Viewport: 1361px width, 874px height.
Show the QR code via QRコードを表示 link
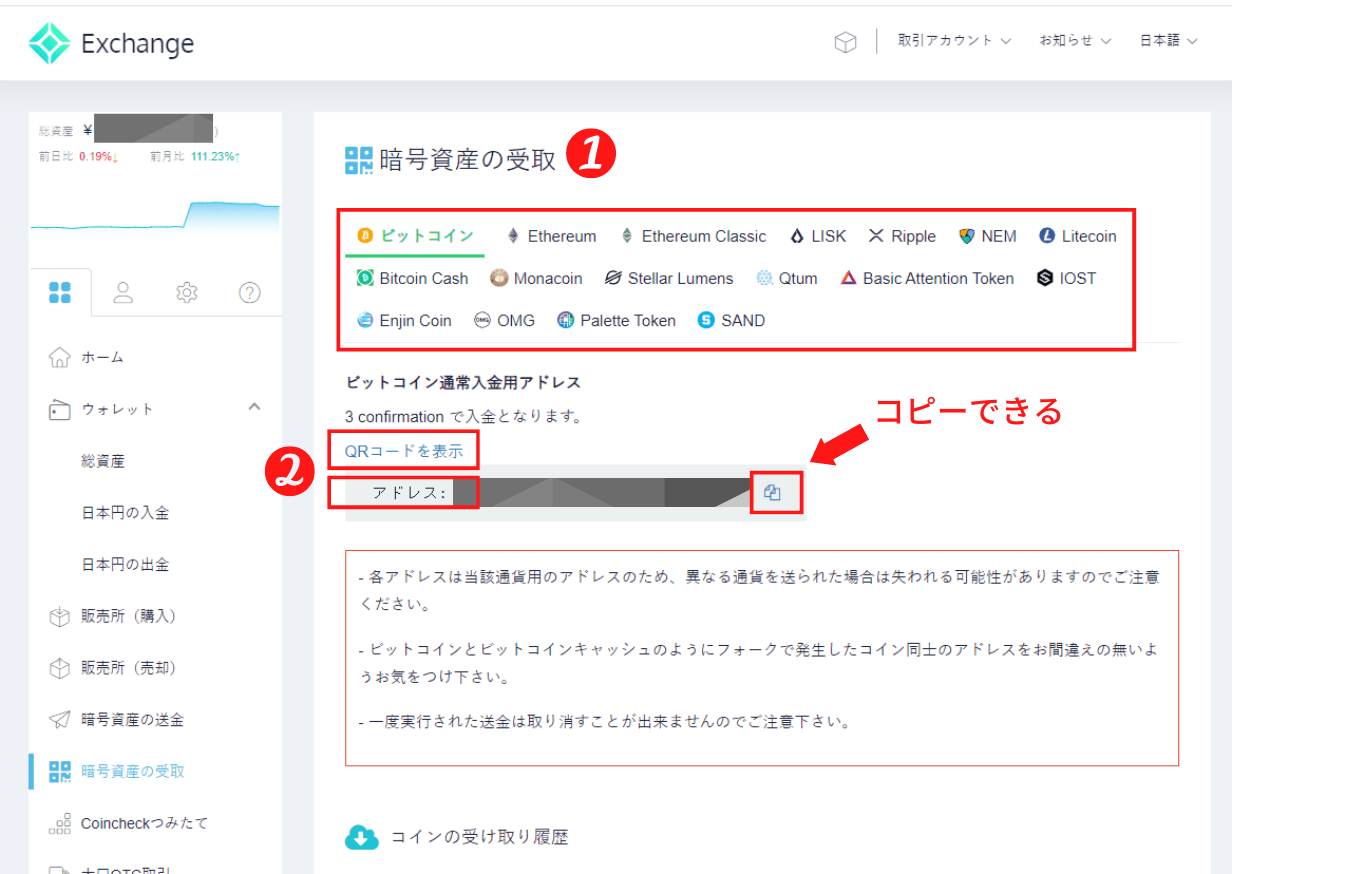(x=404, y=451)
